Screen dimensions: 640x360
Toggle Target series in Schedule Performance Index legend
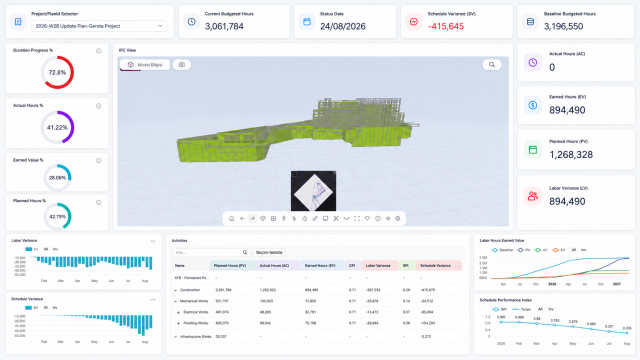pos(522,309)
